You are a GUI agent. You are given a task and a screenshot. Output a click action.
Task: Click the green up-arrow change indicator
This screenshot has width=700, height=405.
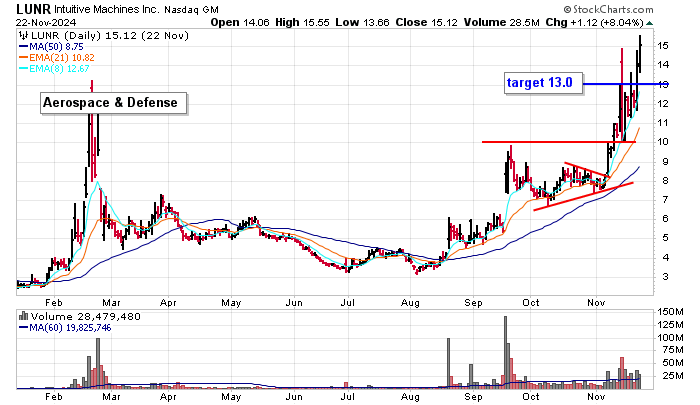650,23
